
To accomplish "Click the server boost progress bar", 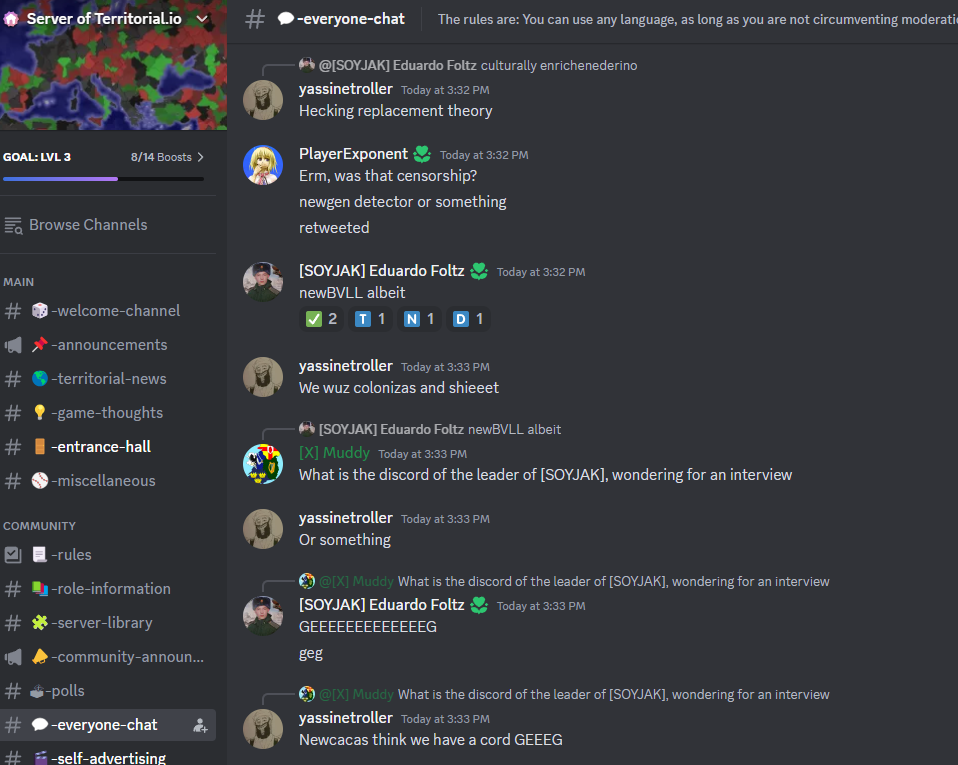I will (103, 179).
